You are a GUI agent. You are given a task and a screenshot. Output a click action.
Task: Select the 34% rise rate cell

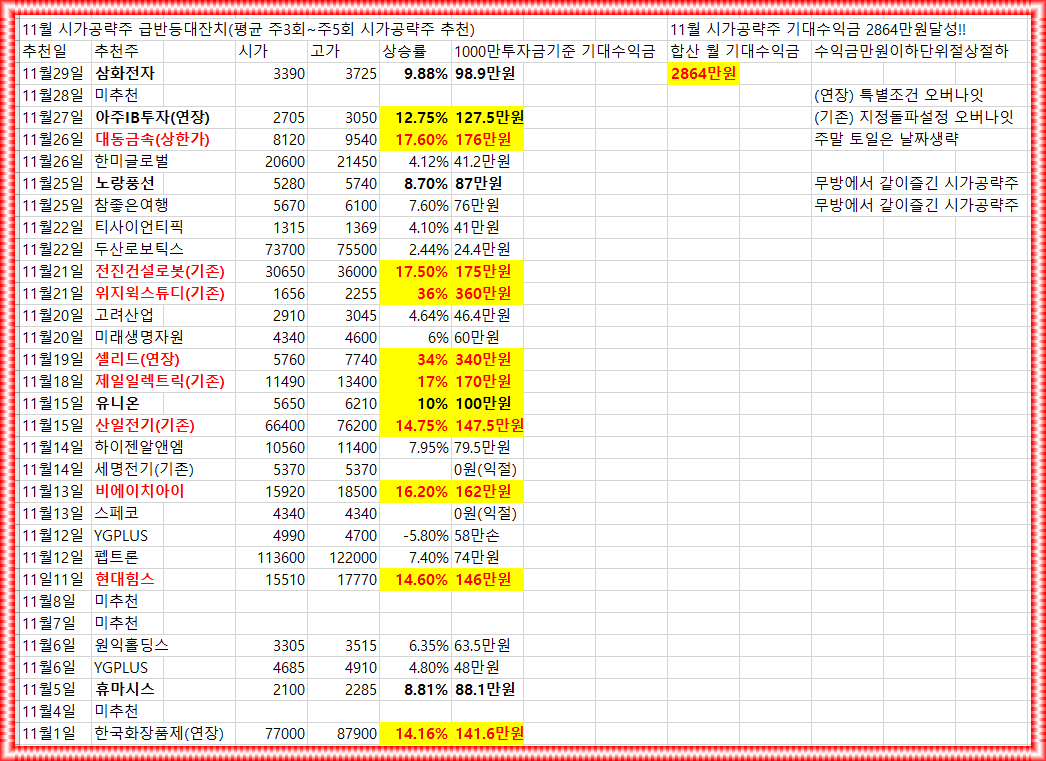(416, 359)
